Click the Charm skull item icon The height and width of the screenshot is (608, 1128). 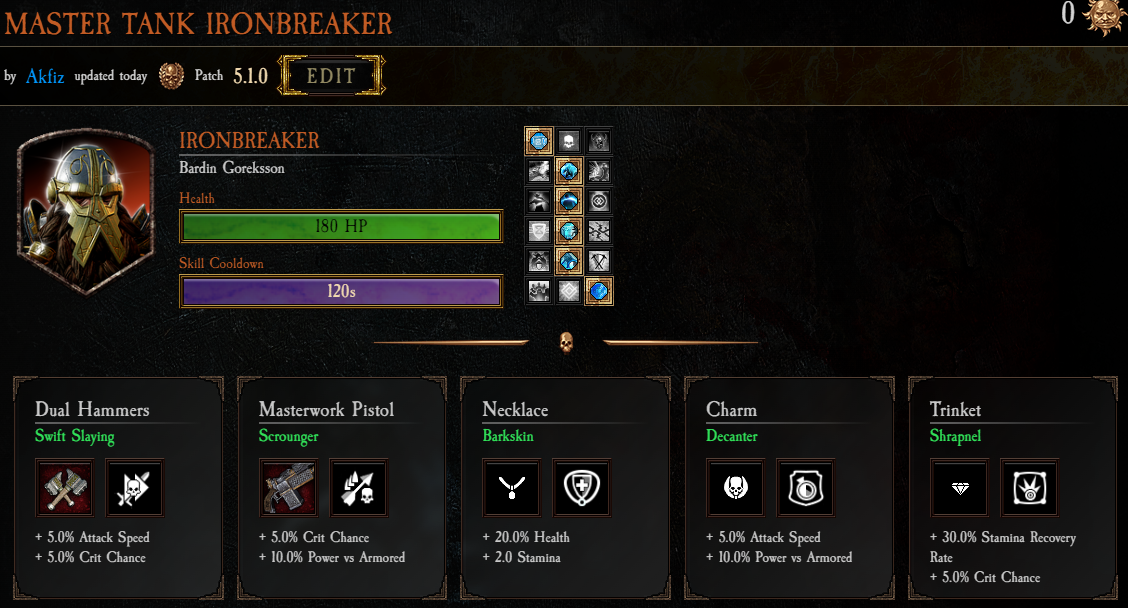(735, 488)
